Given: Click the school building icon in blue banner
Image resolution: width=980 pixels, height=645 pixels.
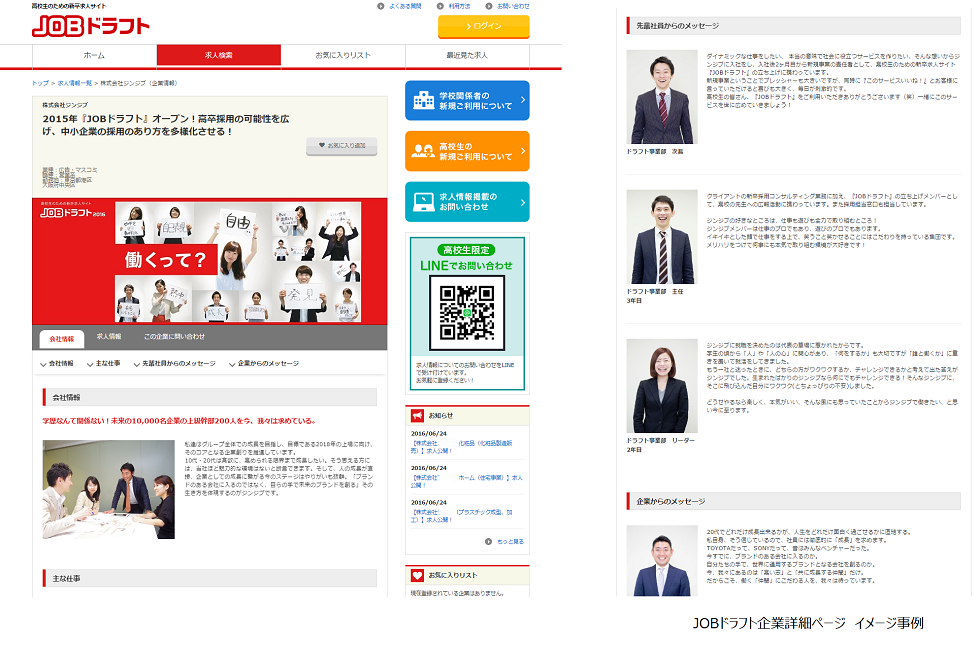Looking at the screenshot, I should (x=423, y=100).
